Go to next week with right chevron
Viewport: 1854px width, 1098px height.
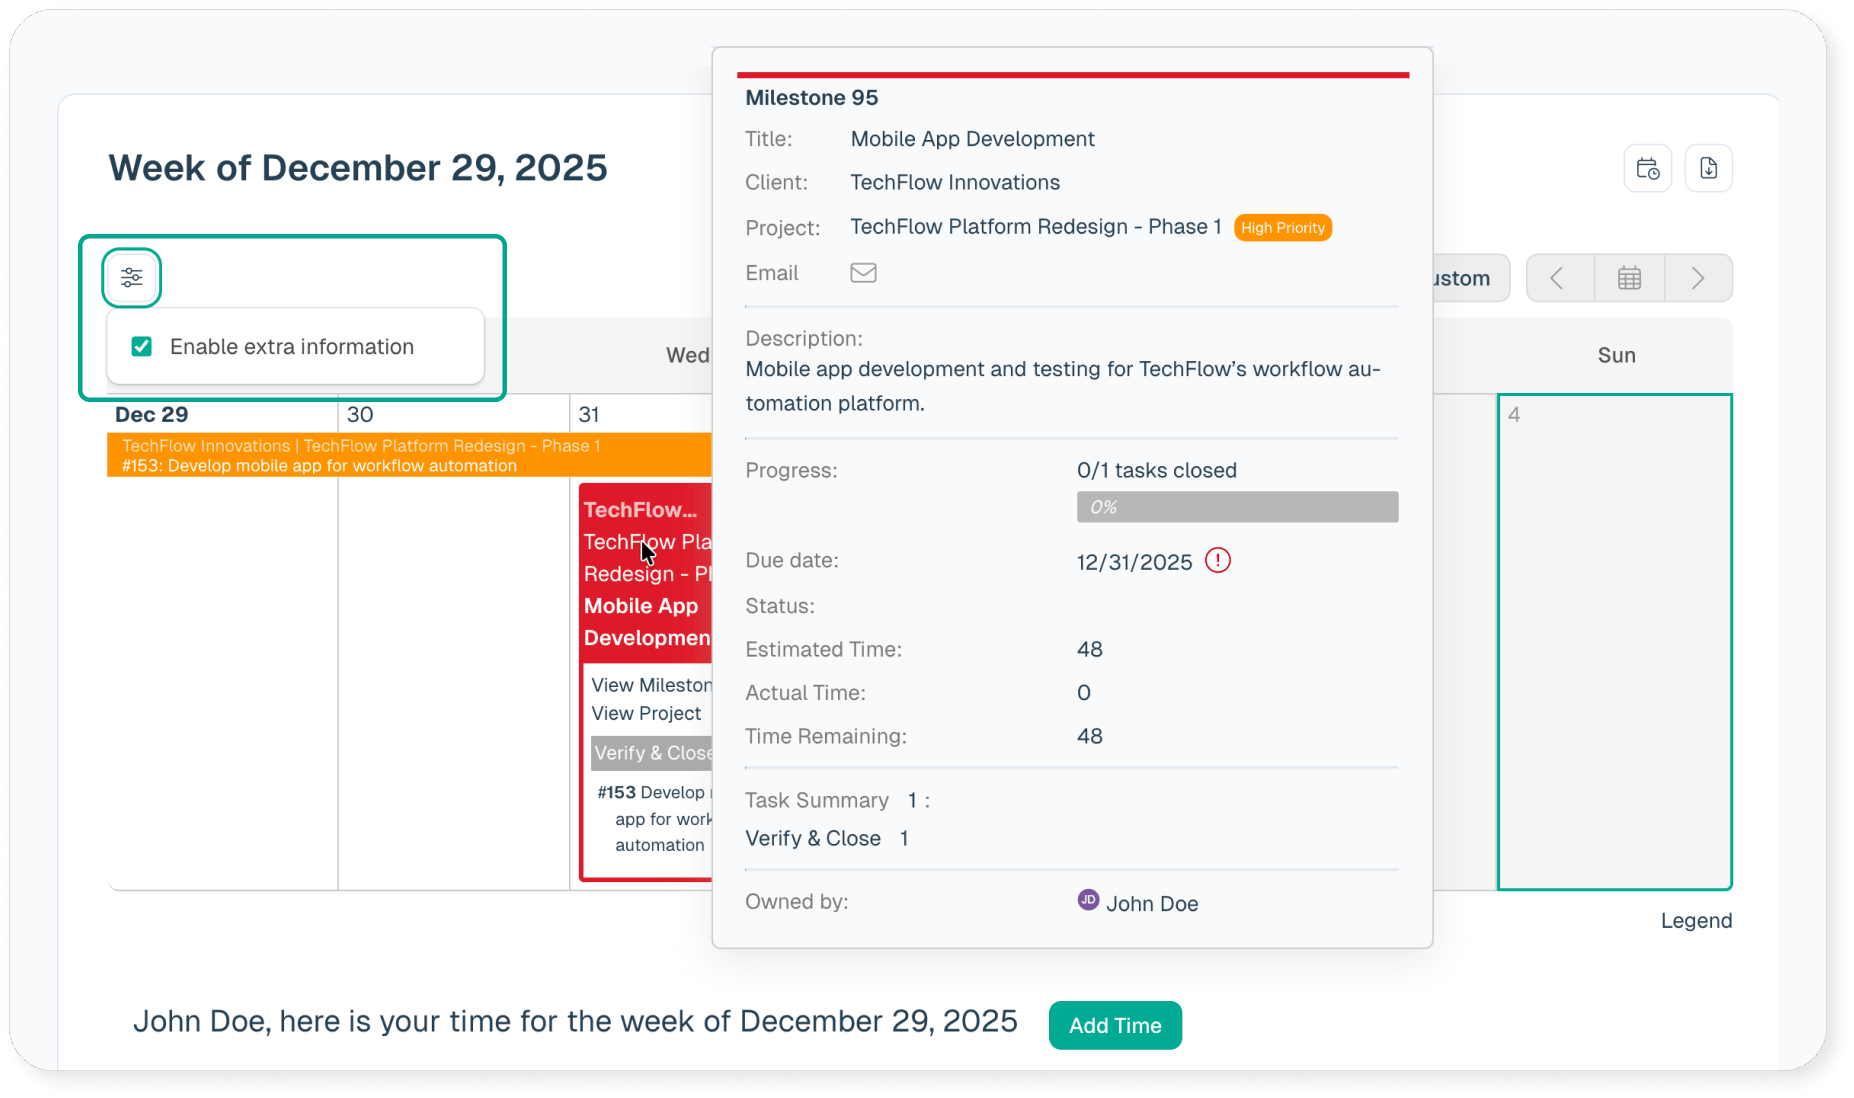click(x=1698, y=278)
